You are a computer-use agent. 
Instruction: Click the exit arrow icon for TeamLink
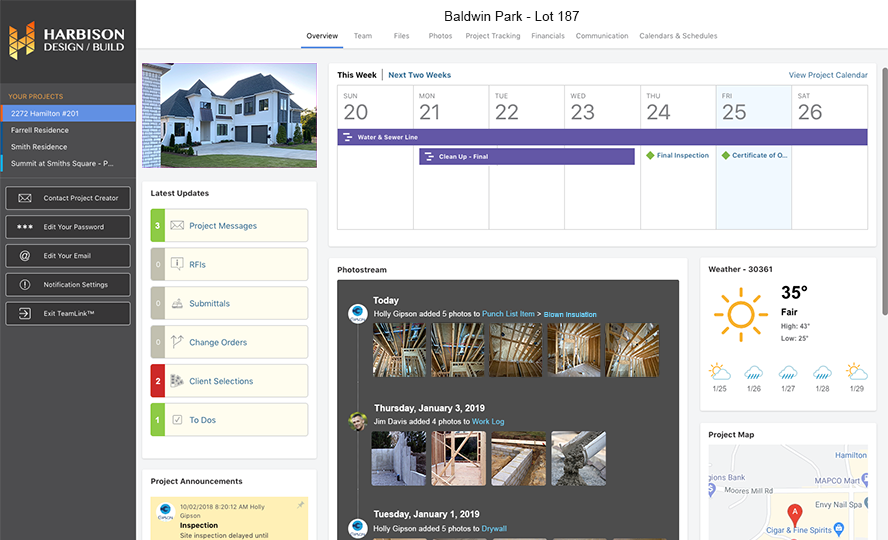pos(25,314)
